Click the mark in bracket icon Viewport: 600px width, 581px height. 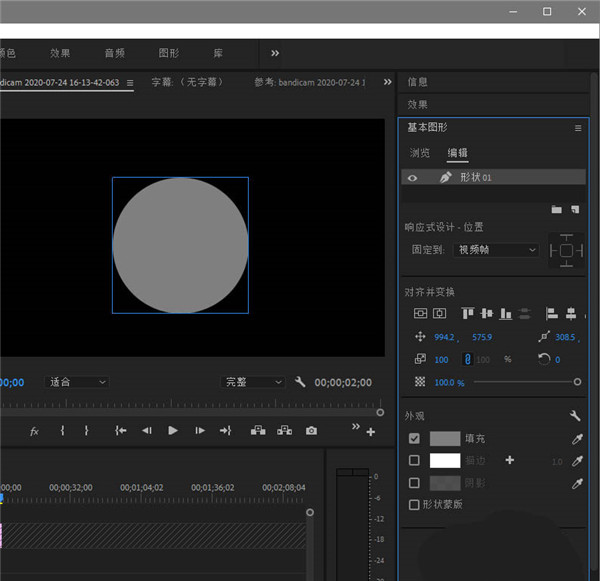(x=62, y=431)
